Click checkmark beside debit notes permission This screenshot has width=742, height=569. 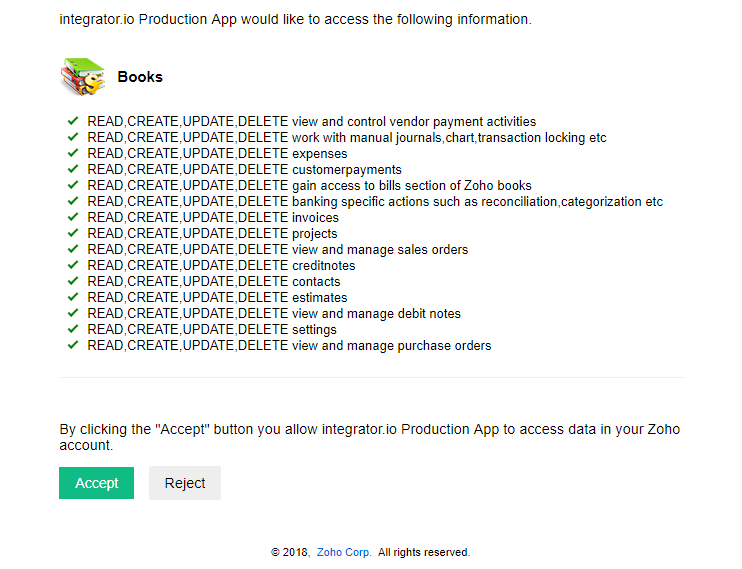pos(73,313)
